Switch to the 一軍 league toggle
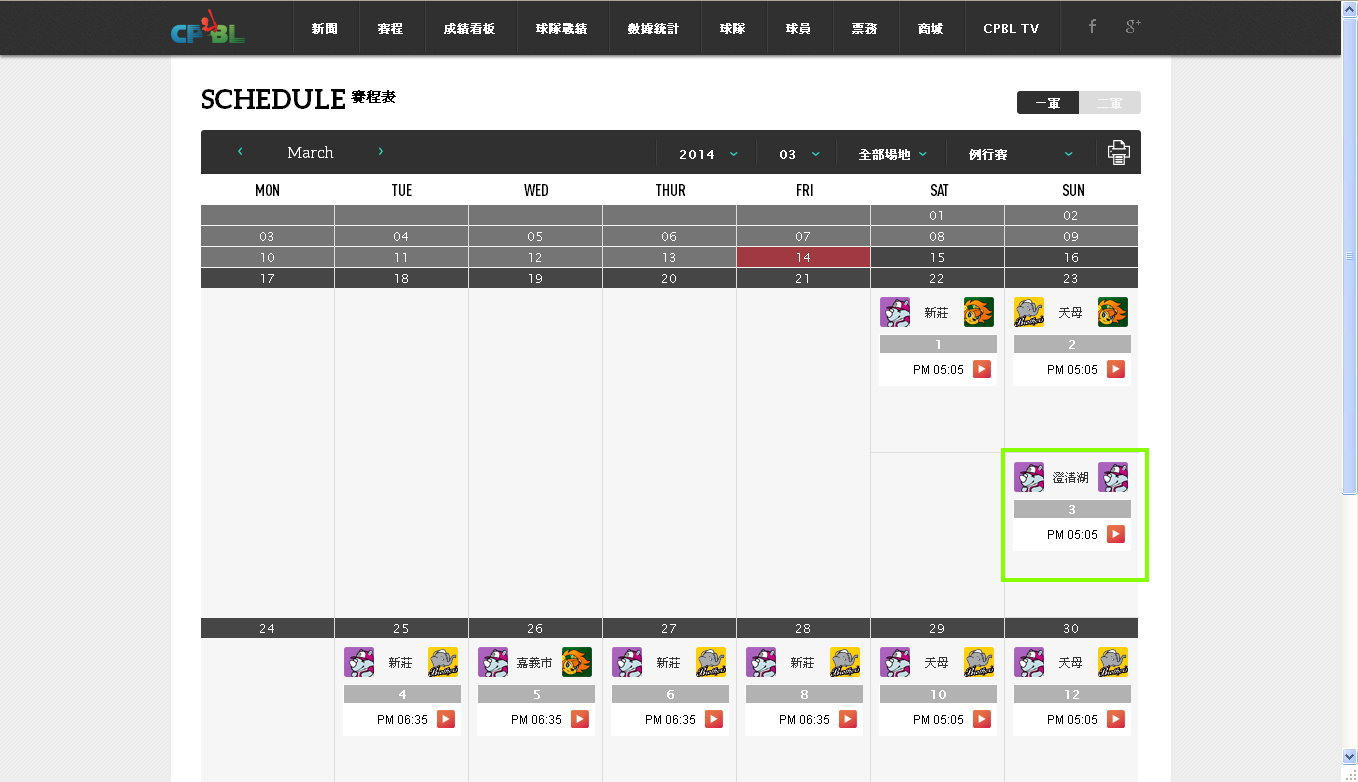The height and width of the screenshot is (782, 1358). (1048, 103)
